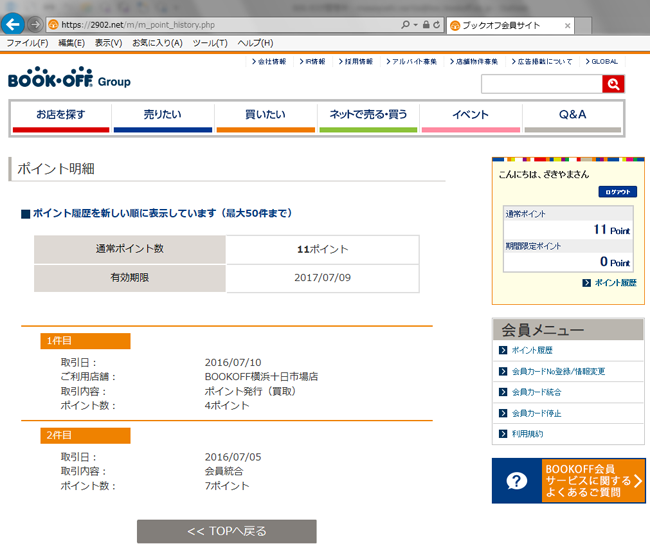Click the ポイント明細 page heading
The height and width of the screenshot is (546, 650).
[56, 169]
